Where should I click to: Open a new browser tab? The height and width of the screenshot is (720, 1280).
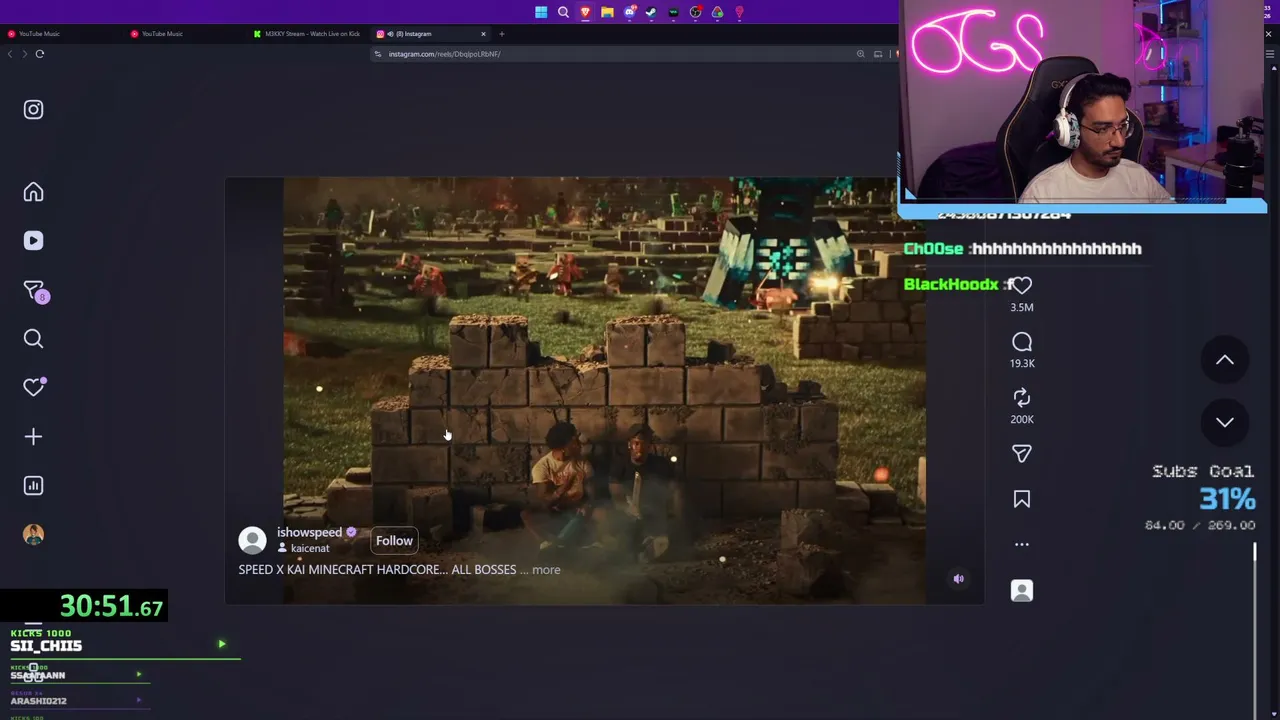click(x=502, y=34)
